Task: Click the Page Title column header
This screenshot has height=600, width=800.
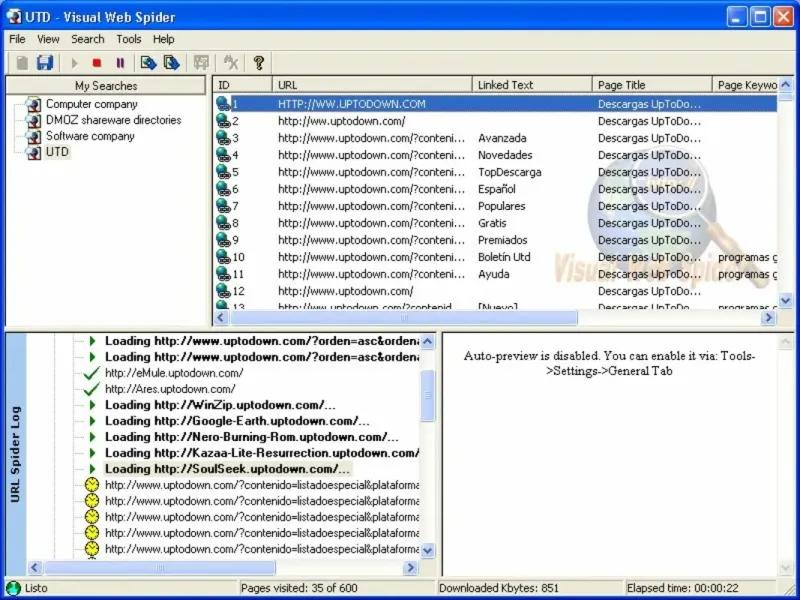Action: click(652, 85)
